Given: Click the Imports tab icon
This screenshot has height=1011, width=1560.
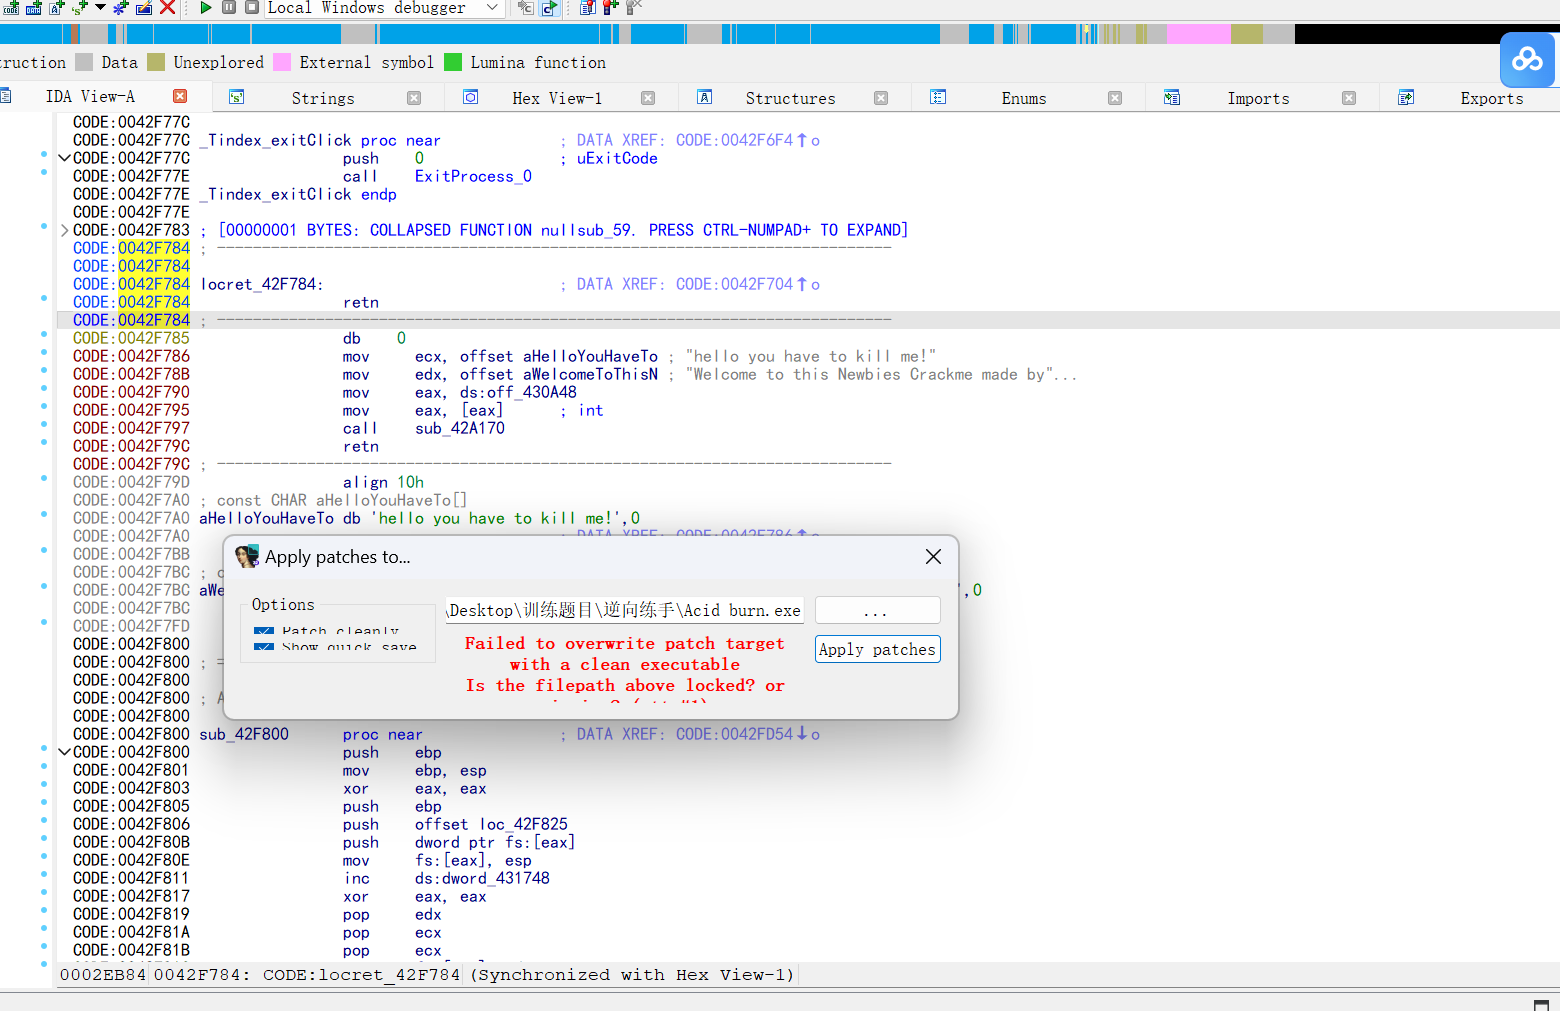Looking at the screenshot, I should pos(1172,97).
